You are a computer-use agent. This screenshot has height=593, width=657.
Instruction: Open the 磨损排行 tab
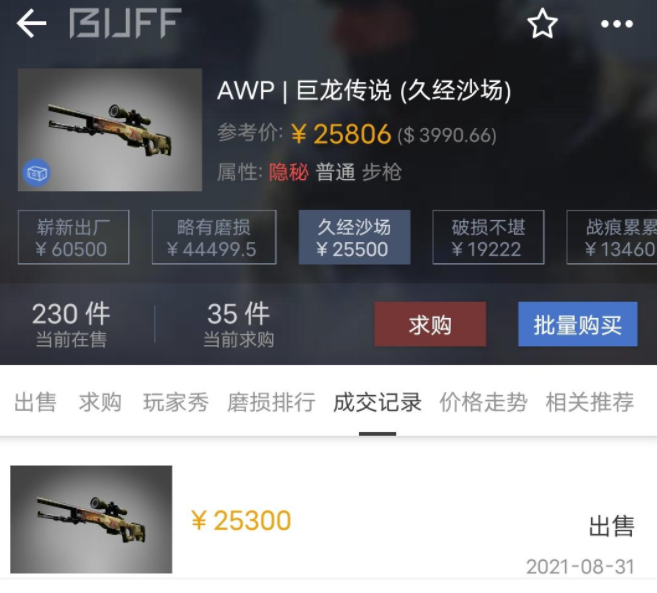(271, 402)
